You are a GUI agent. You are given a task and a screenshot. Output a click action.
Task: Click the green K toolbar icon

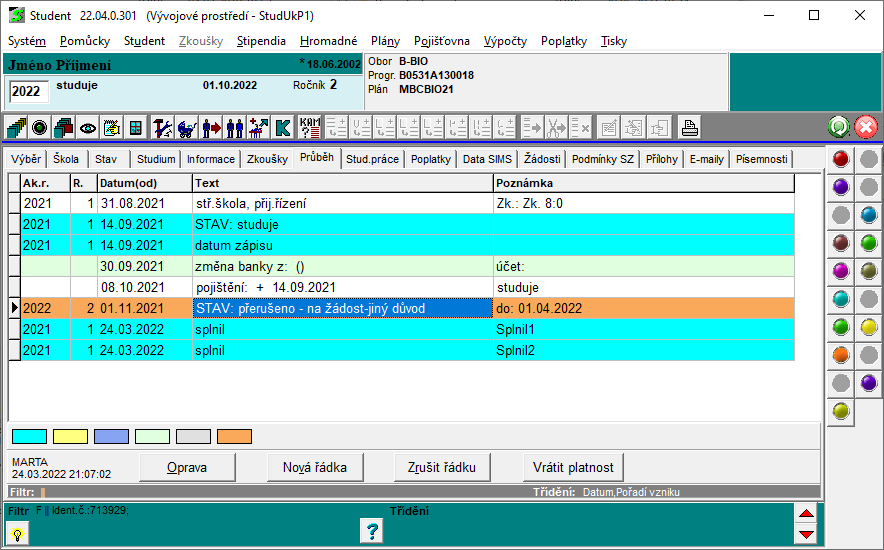[283, 128]
